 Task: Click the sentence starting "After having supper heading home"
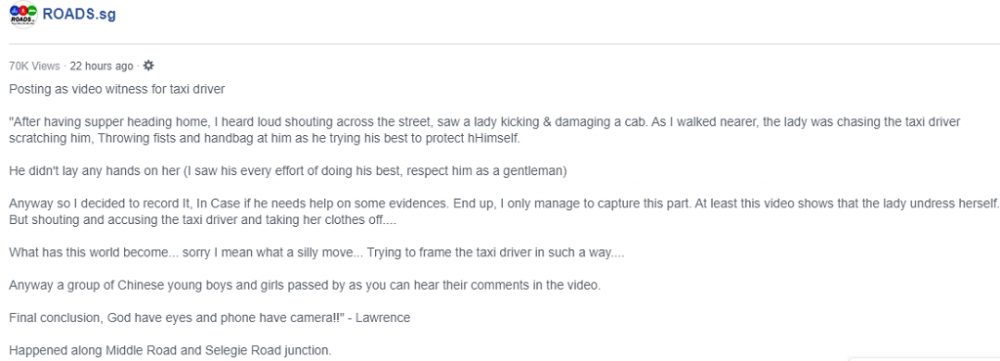point(485,122)
